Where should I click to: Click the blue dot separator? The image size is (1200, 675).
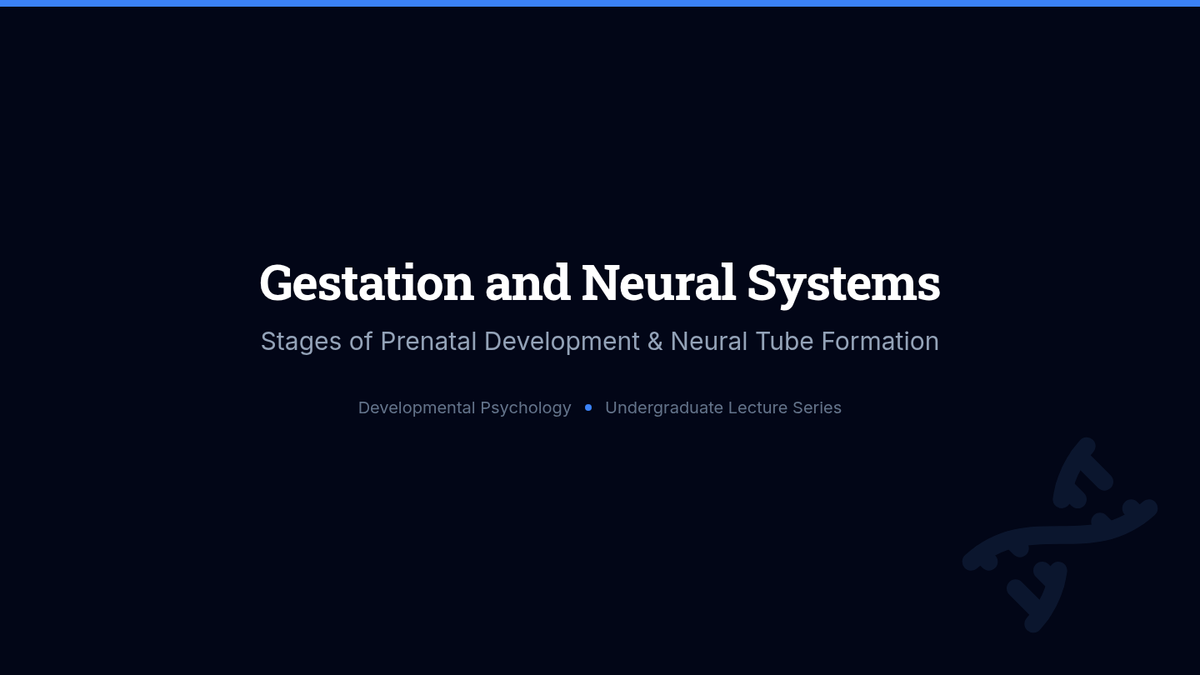tap(588, 408)
